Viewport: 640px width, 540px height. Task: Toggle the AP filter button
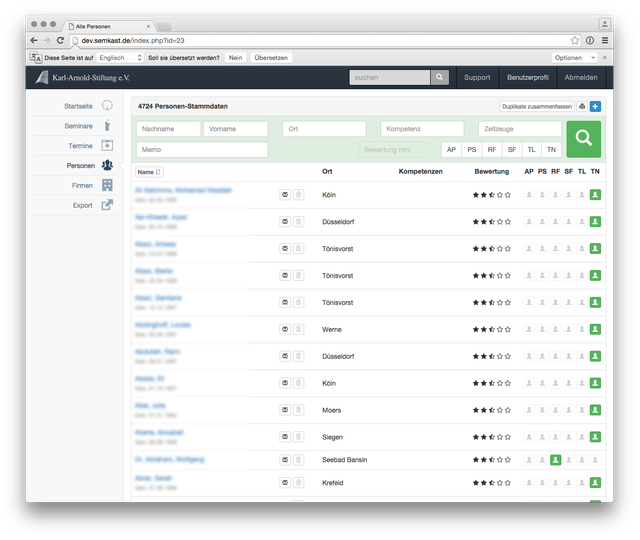coord(452,150)
